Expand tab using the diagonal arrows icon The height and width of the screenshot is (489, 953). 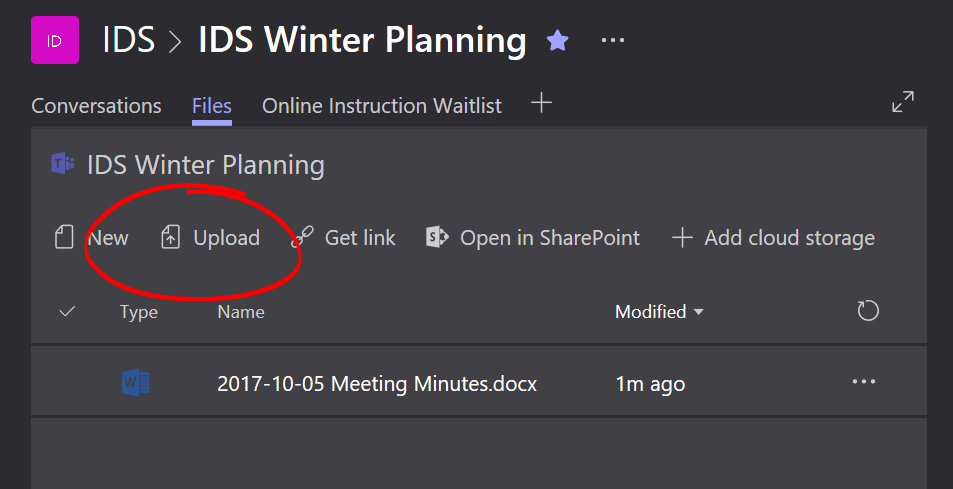[x=903, y=101]
